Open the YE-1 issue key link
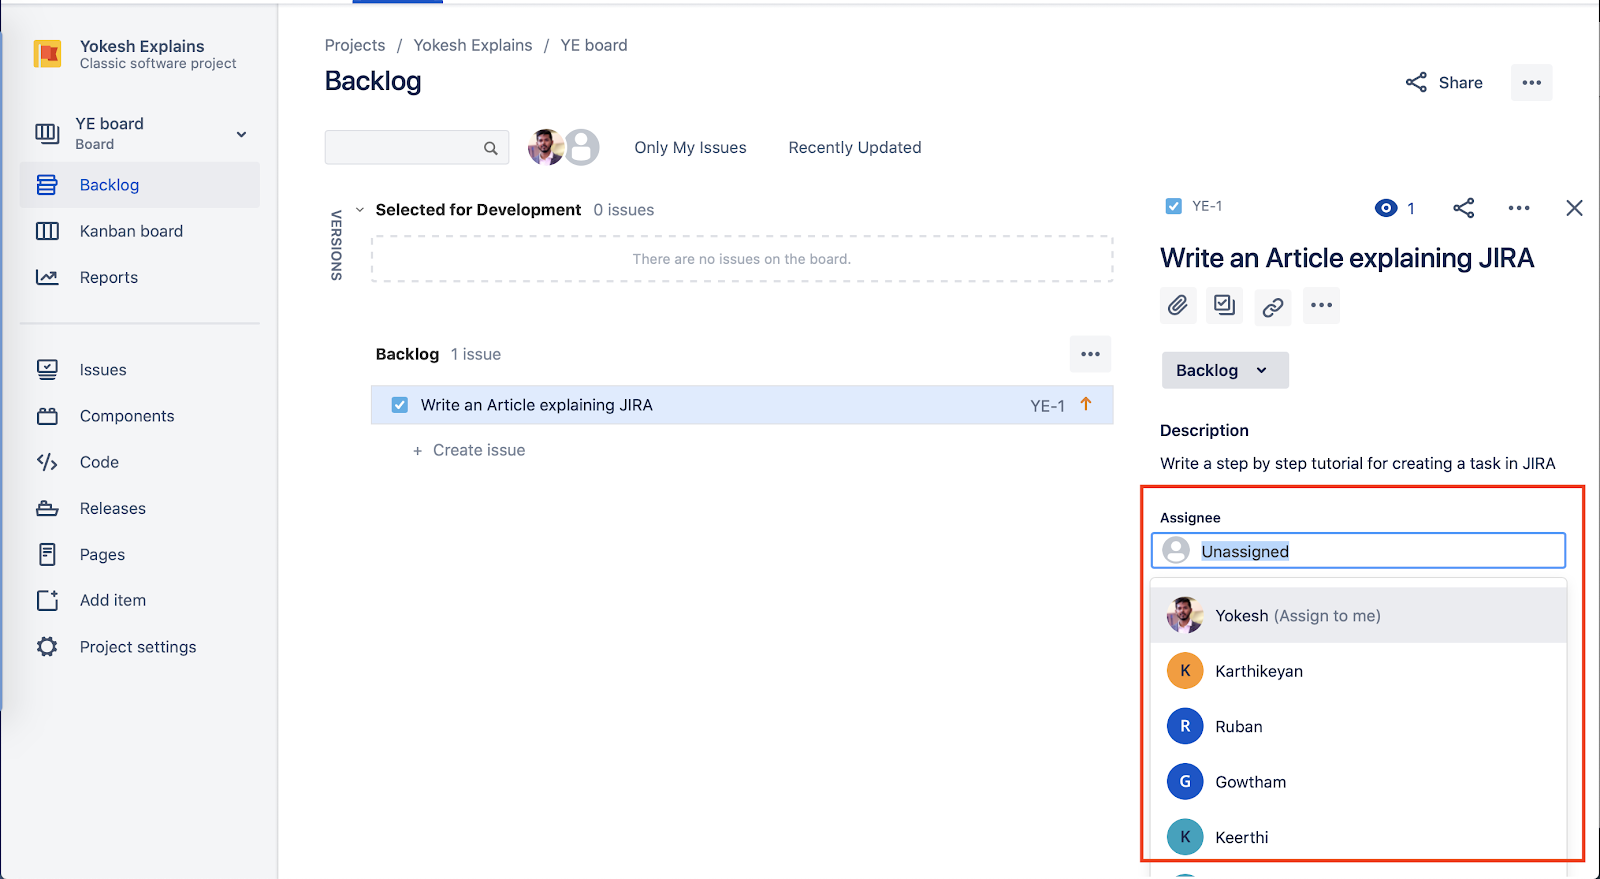1600x879 pixels. point(1207,206)
